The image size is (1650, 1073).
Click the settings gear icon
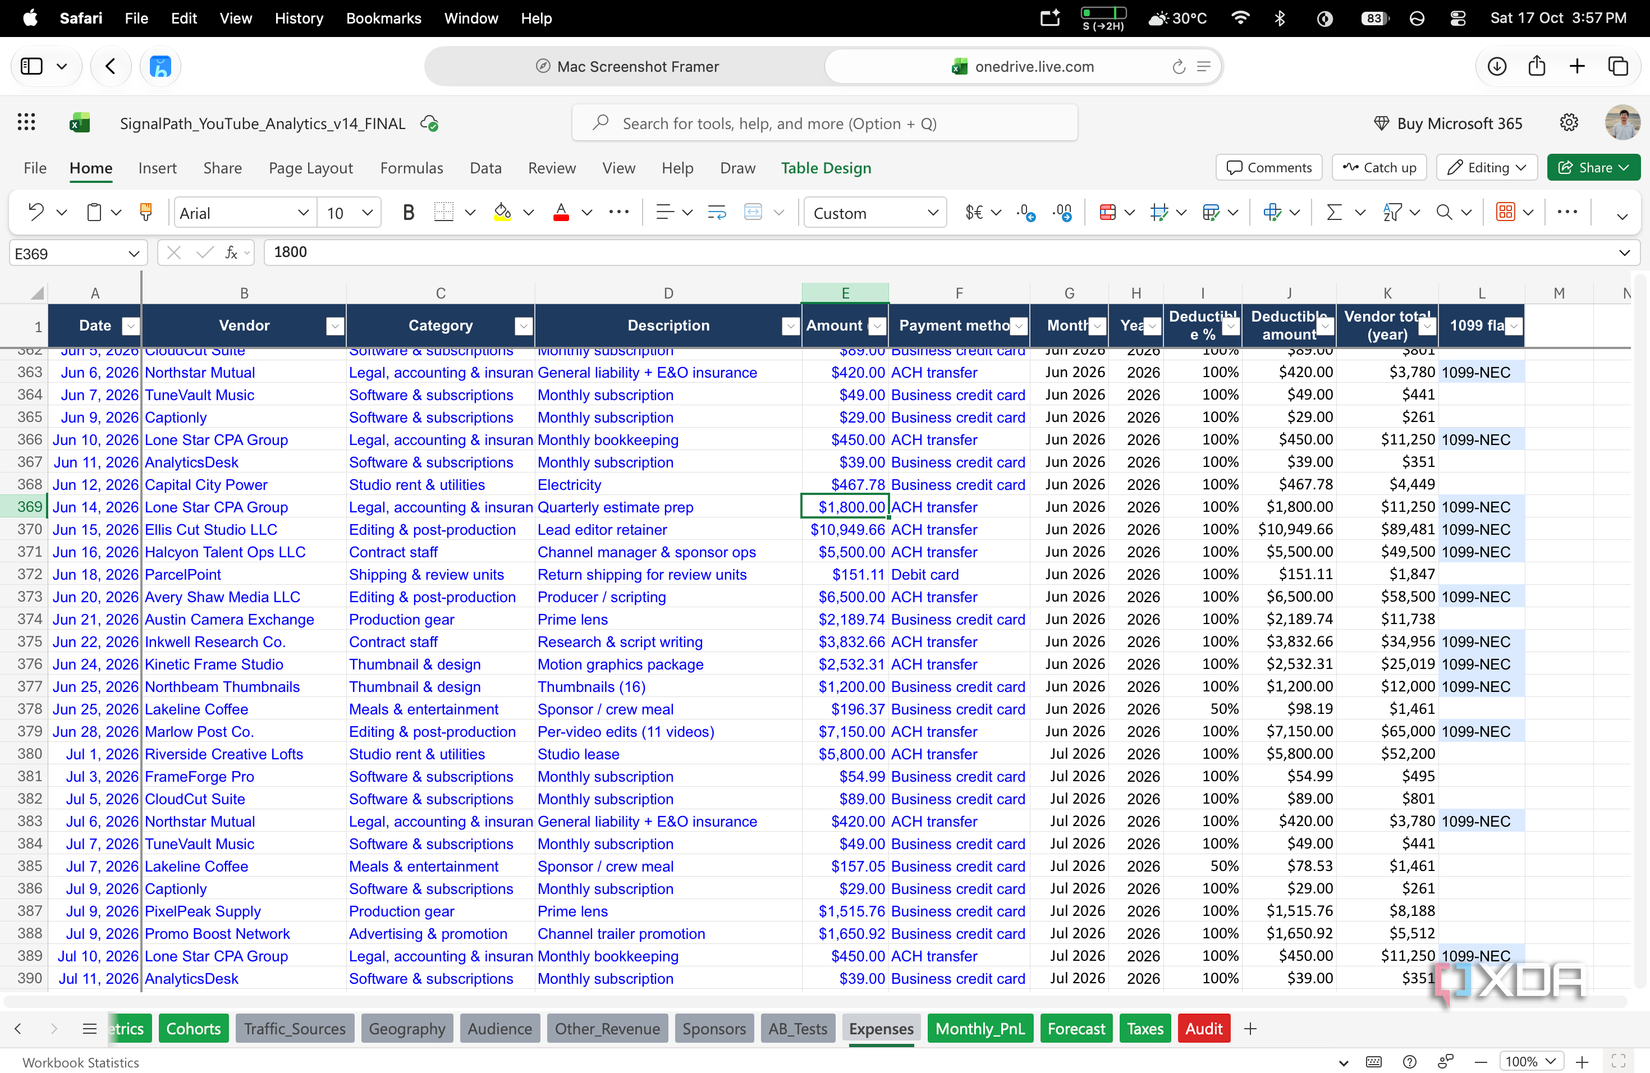click(x=1569, y=123)
